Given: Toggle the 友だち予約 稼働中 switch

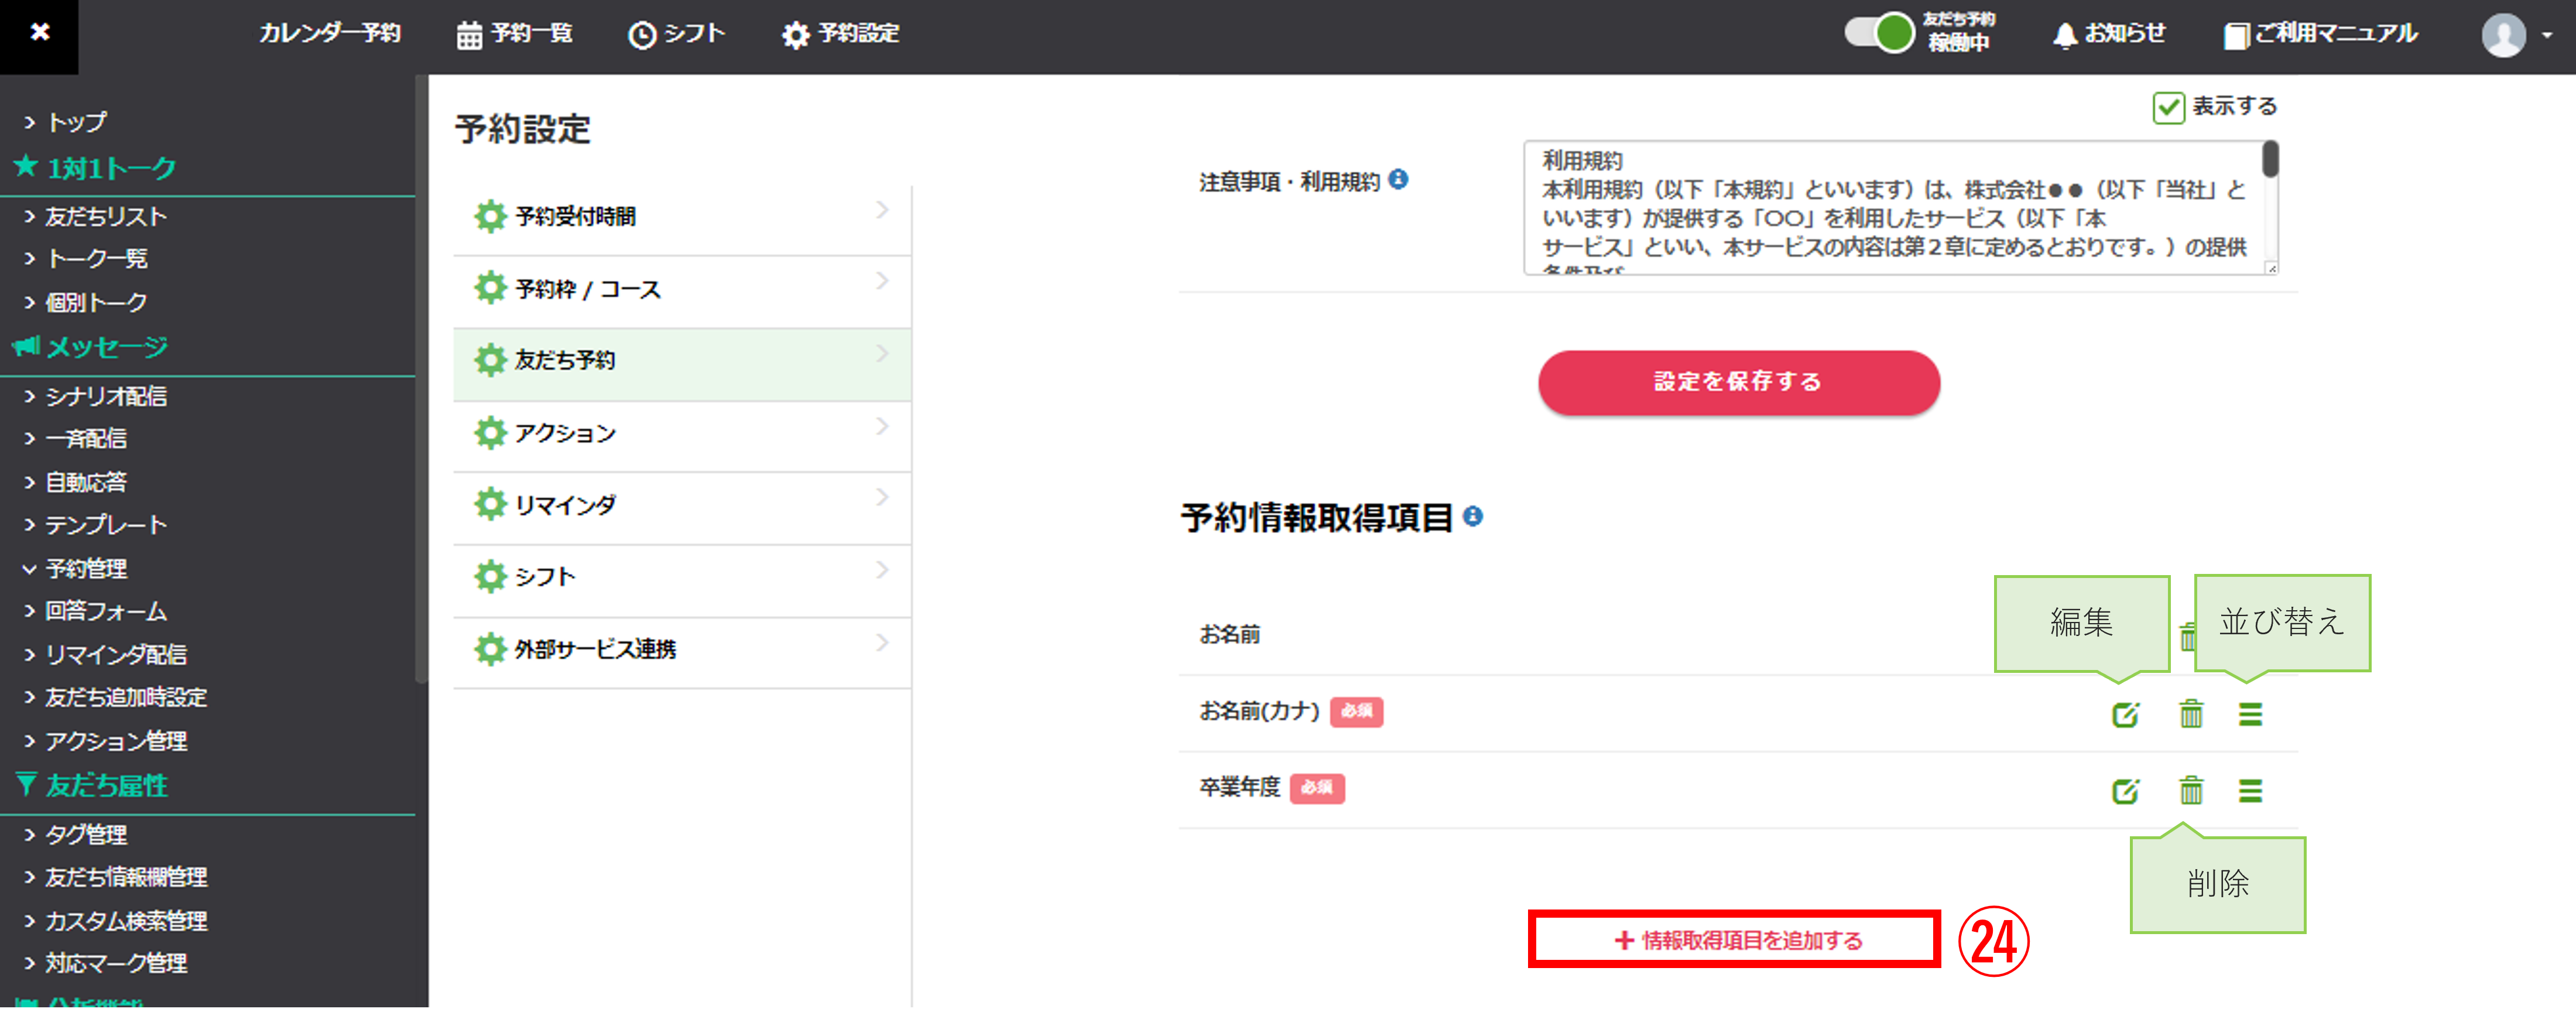Looking at the screenshot, I should 1880,32.
